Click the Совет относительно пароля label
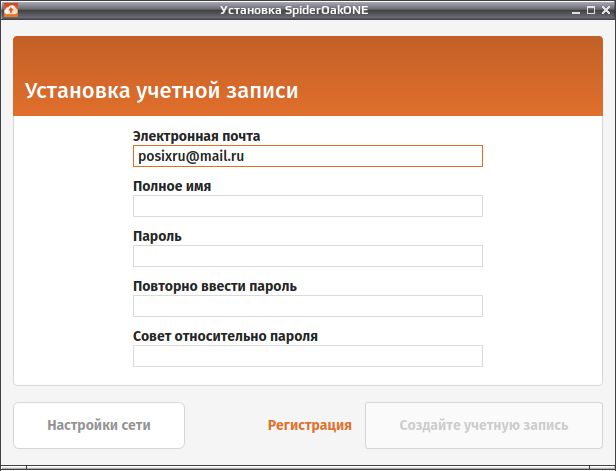Screen dimensions: 616x471 click(x=225, y=336)
